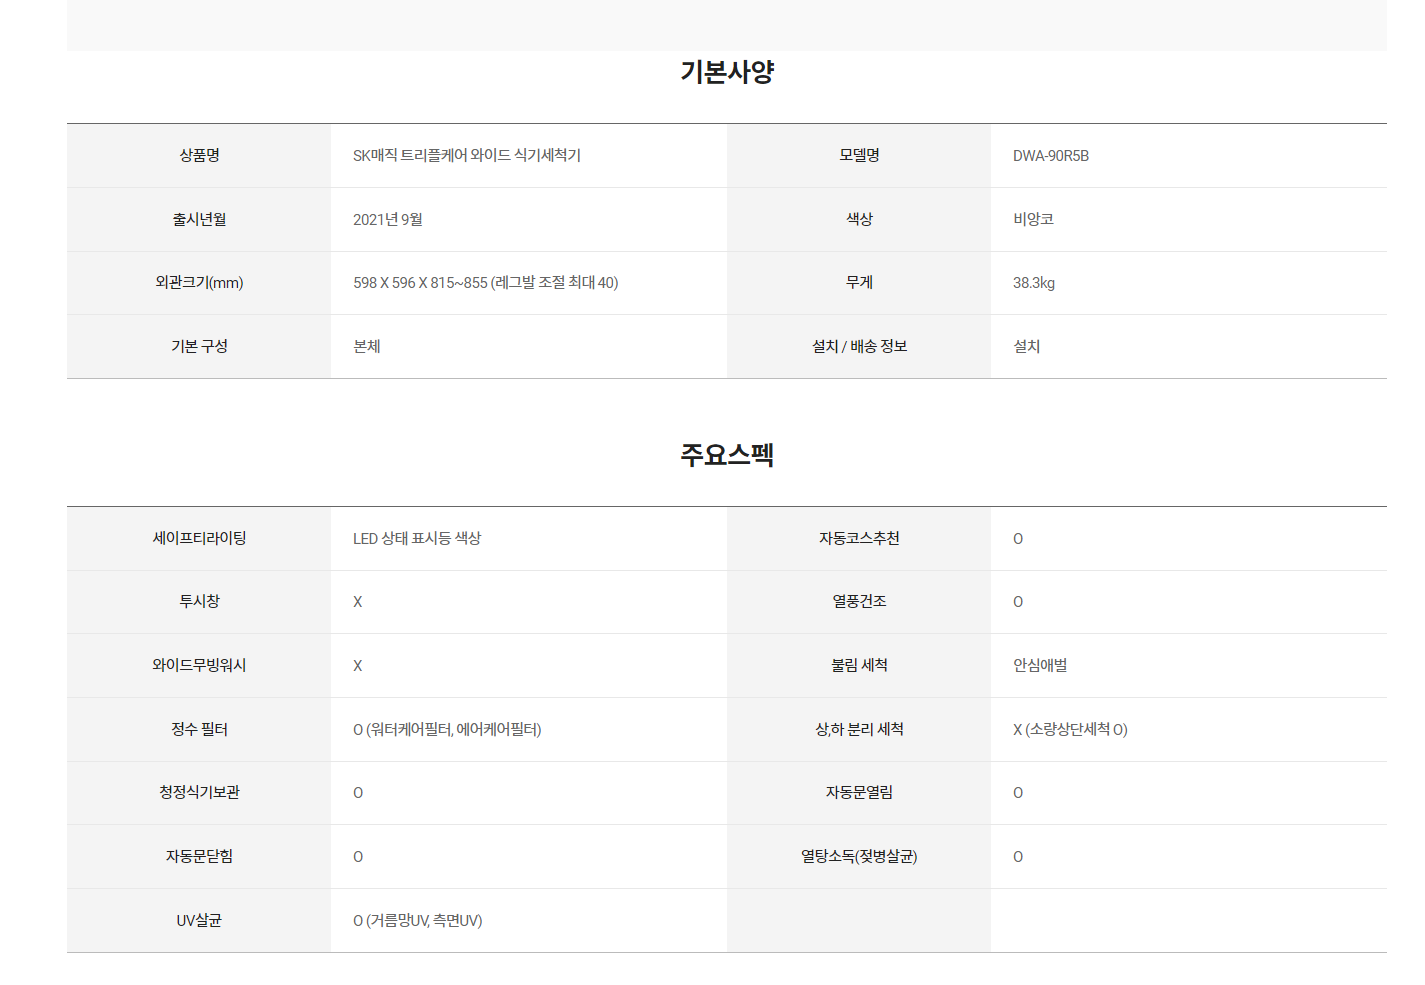Select color value 비앙코

tap(1033, 219)
